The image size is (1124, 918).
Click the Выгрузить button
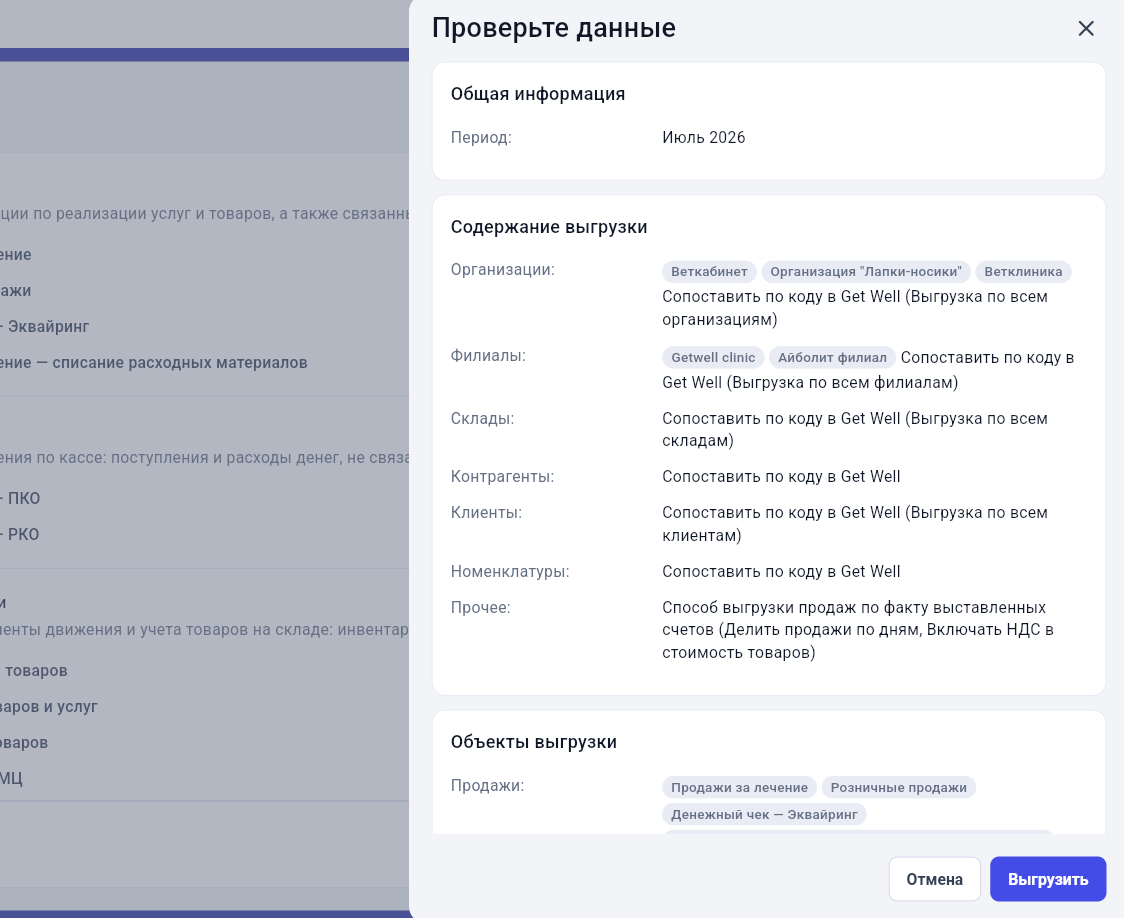point(1048,879)
